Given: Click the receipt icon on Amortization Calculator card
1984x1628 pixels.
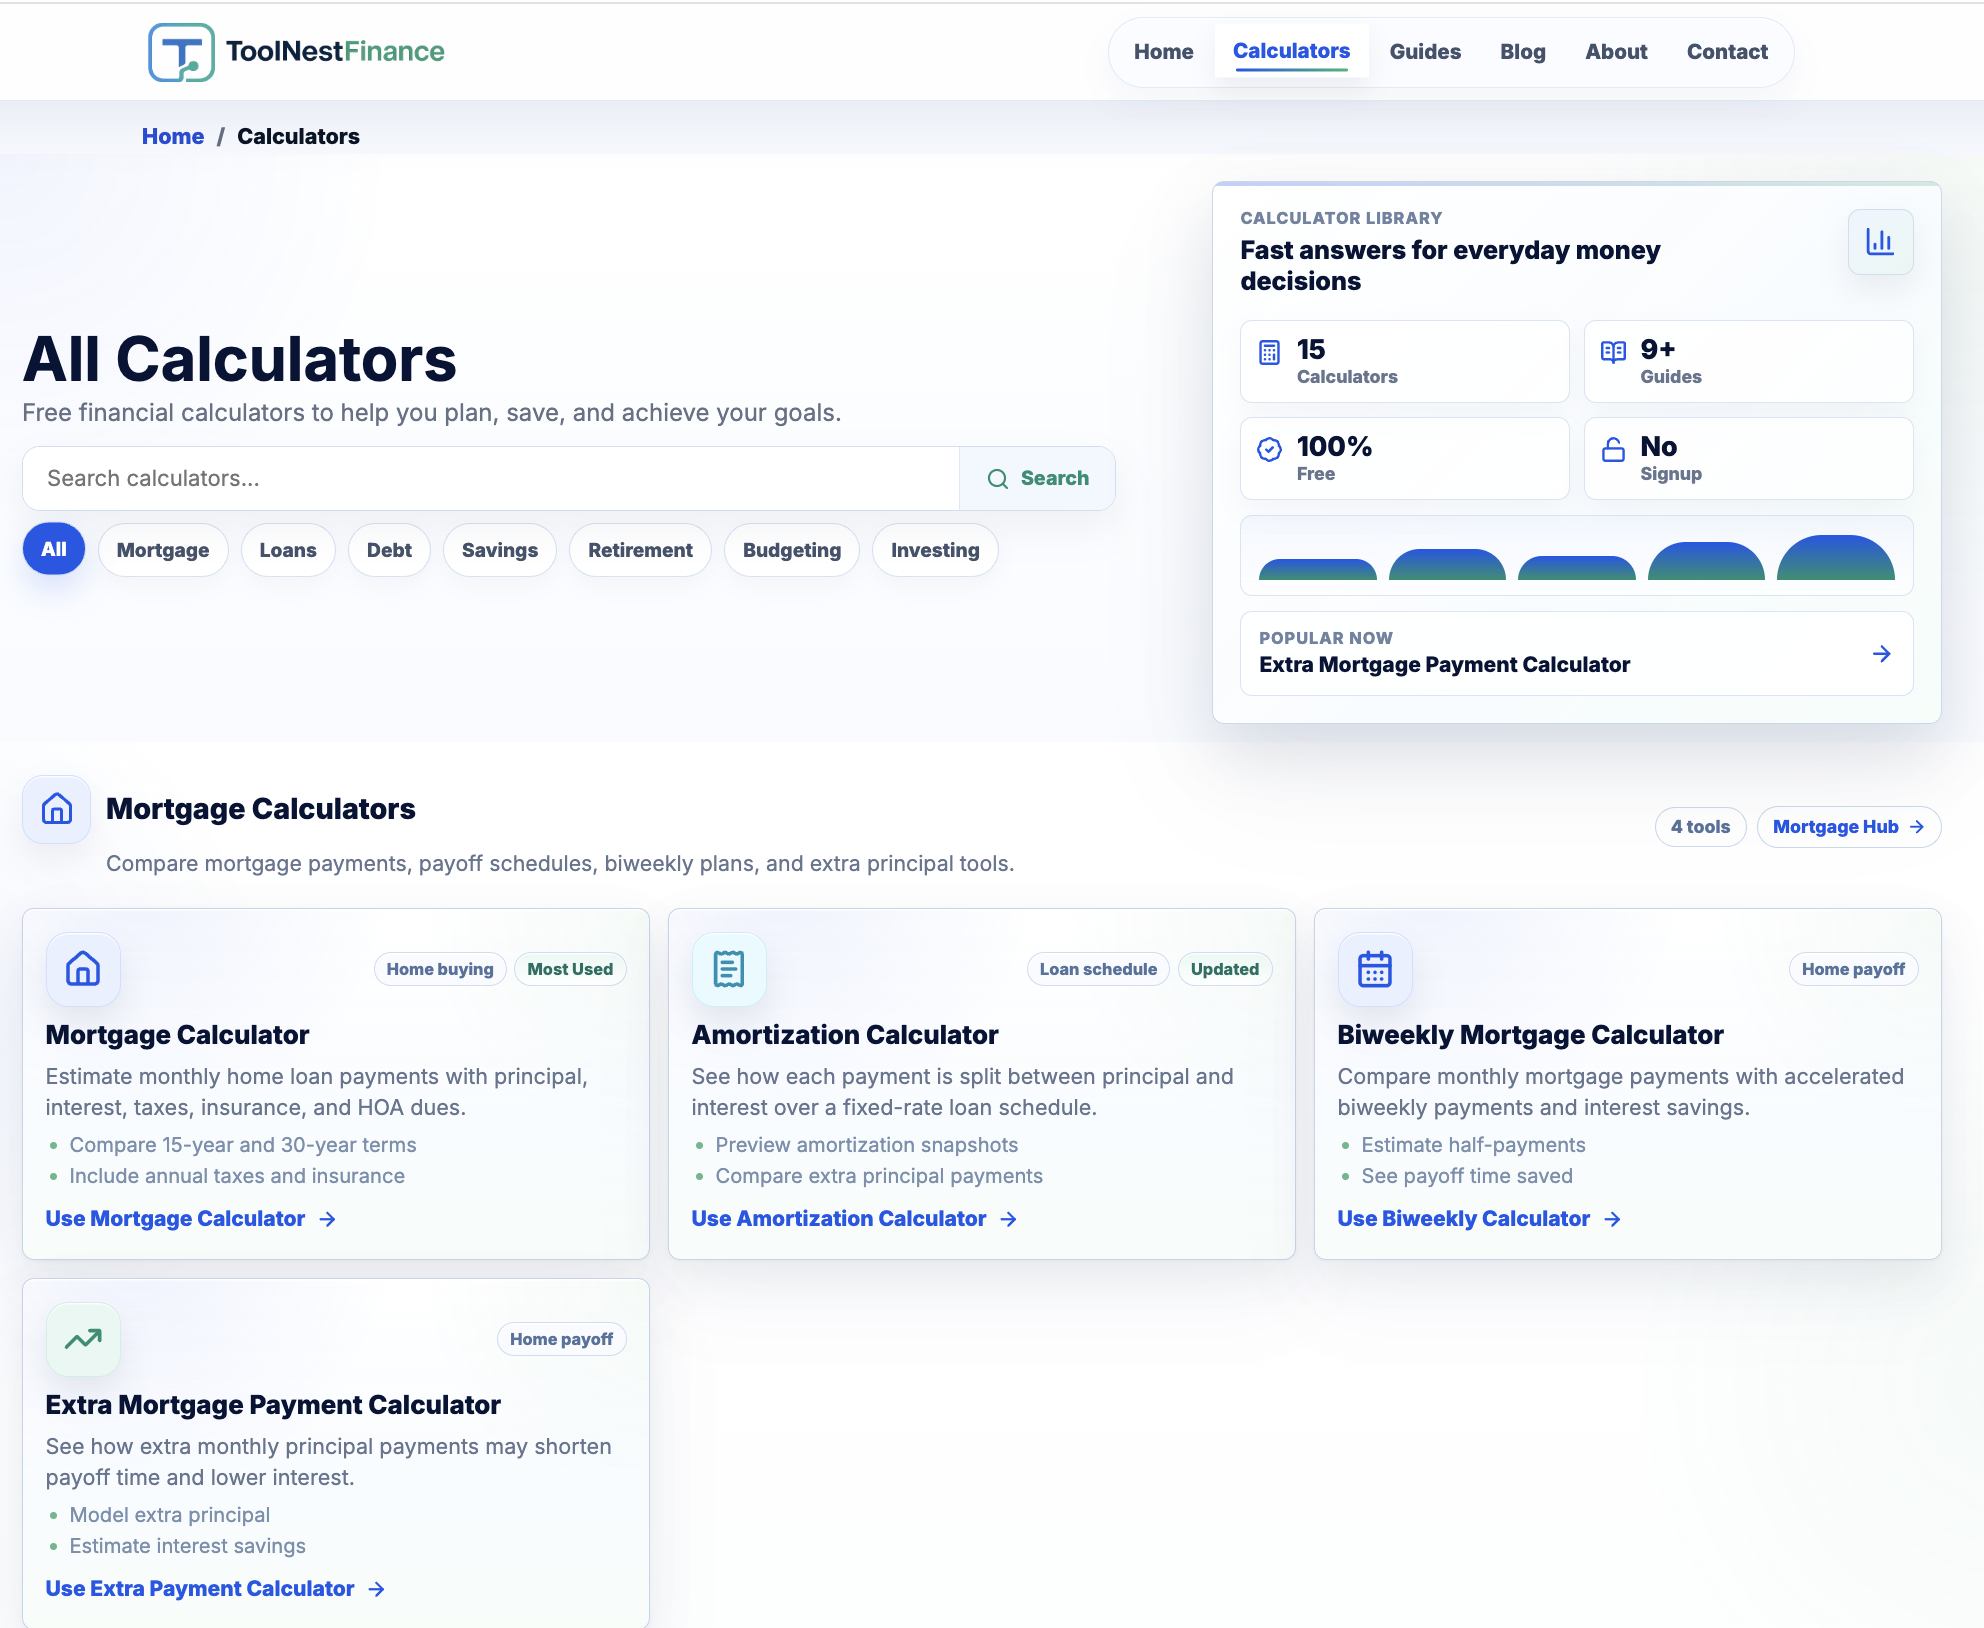Looking at the screenshot, I should (729, 969).
